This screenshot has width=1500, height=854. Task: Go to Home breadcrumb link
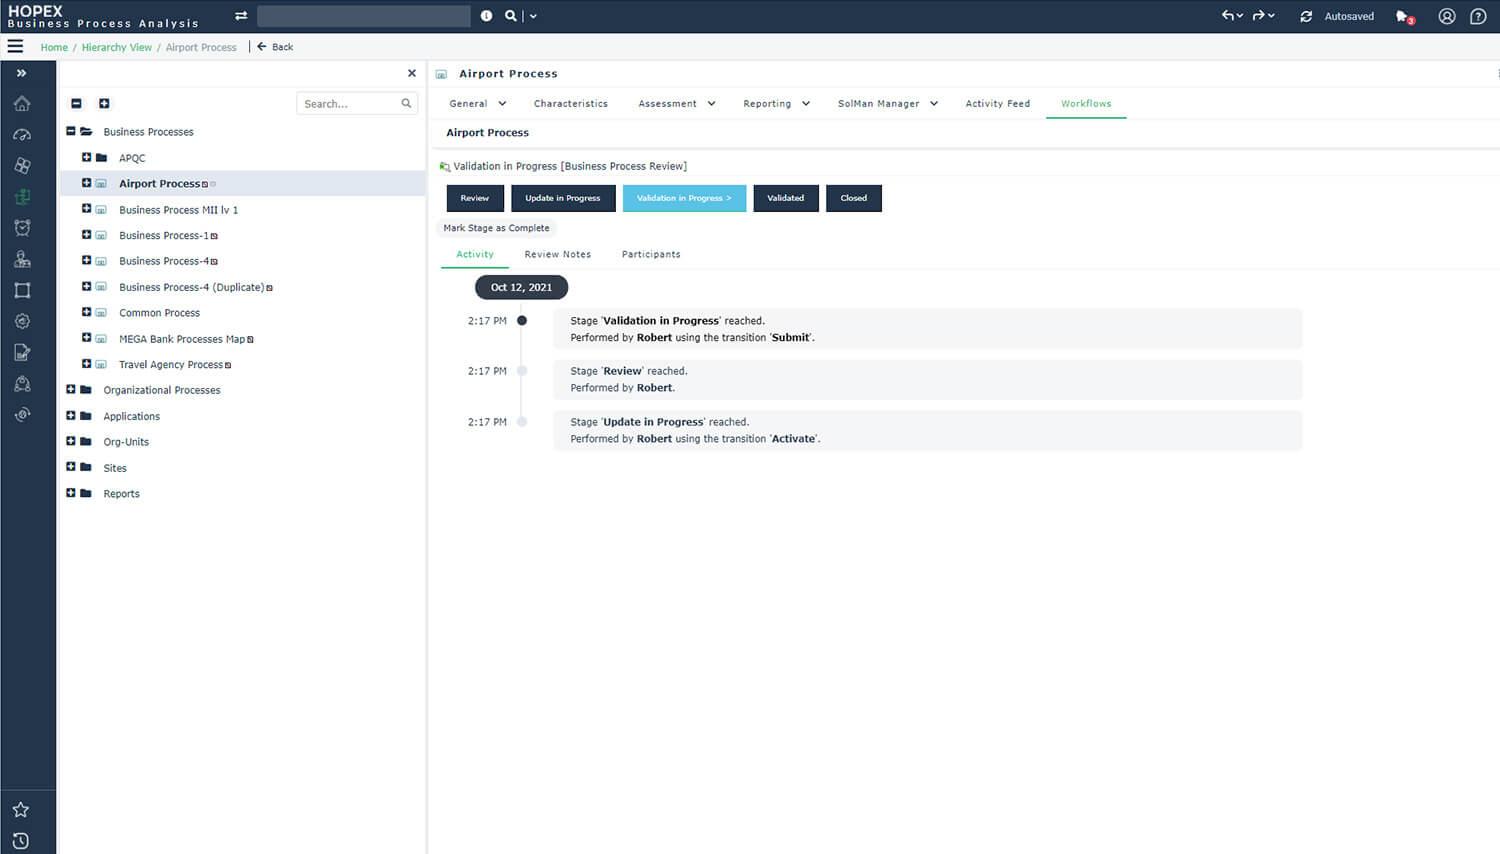pyautogui.click(x=54, y=47)
